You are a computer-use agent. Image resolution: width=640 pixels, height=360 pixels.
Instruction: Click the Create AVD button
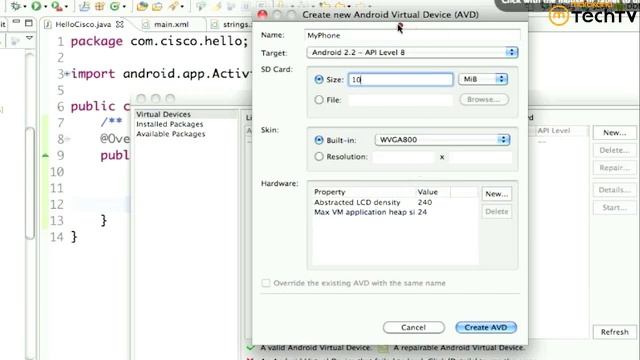coord(486,327)
